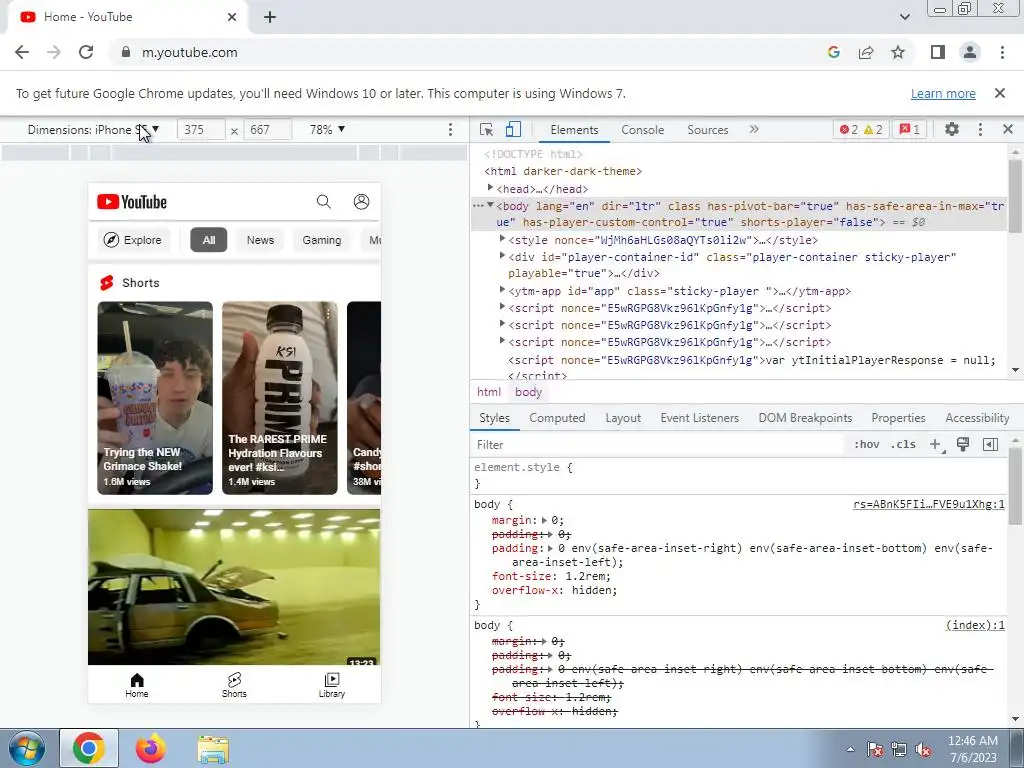
Task: Click the errors and warnings counter
Action: [861, 129]
